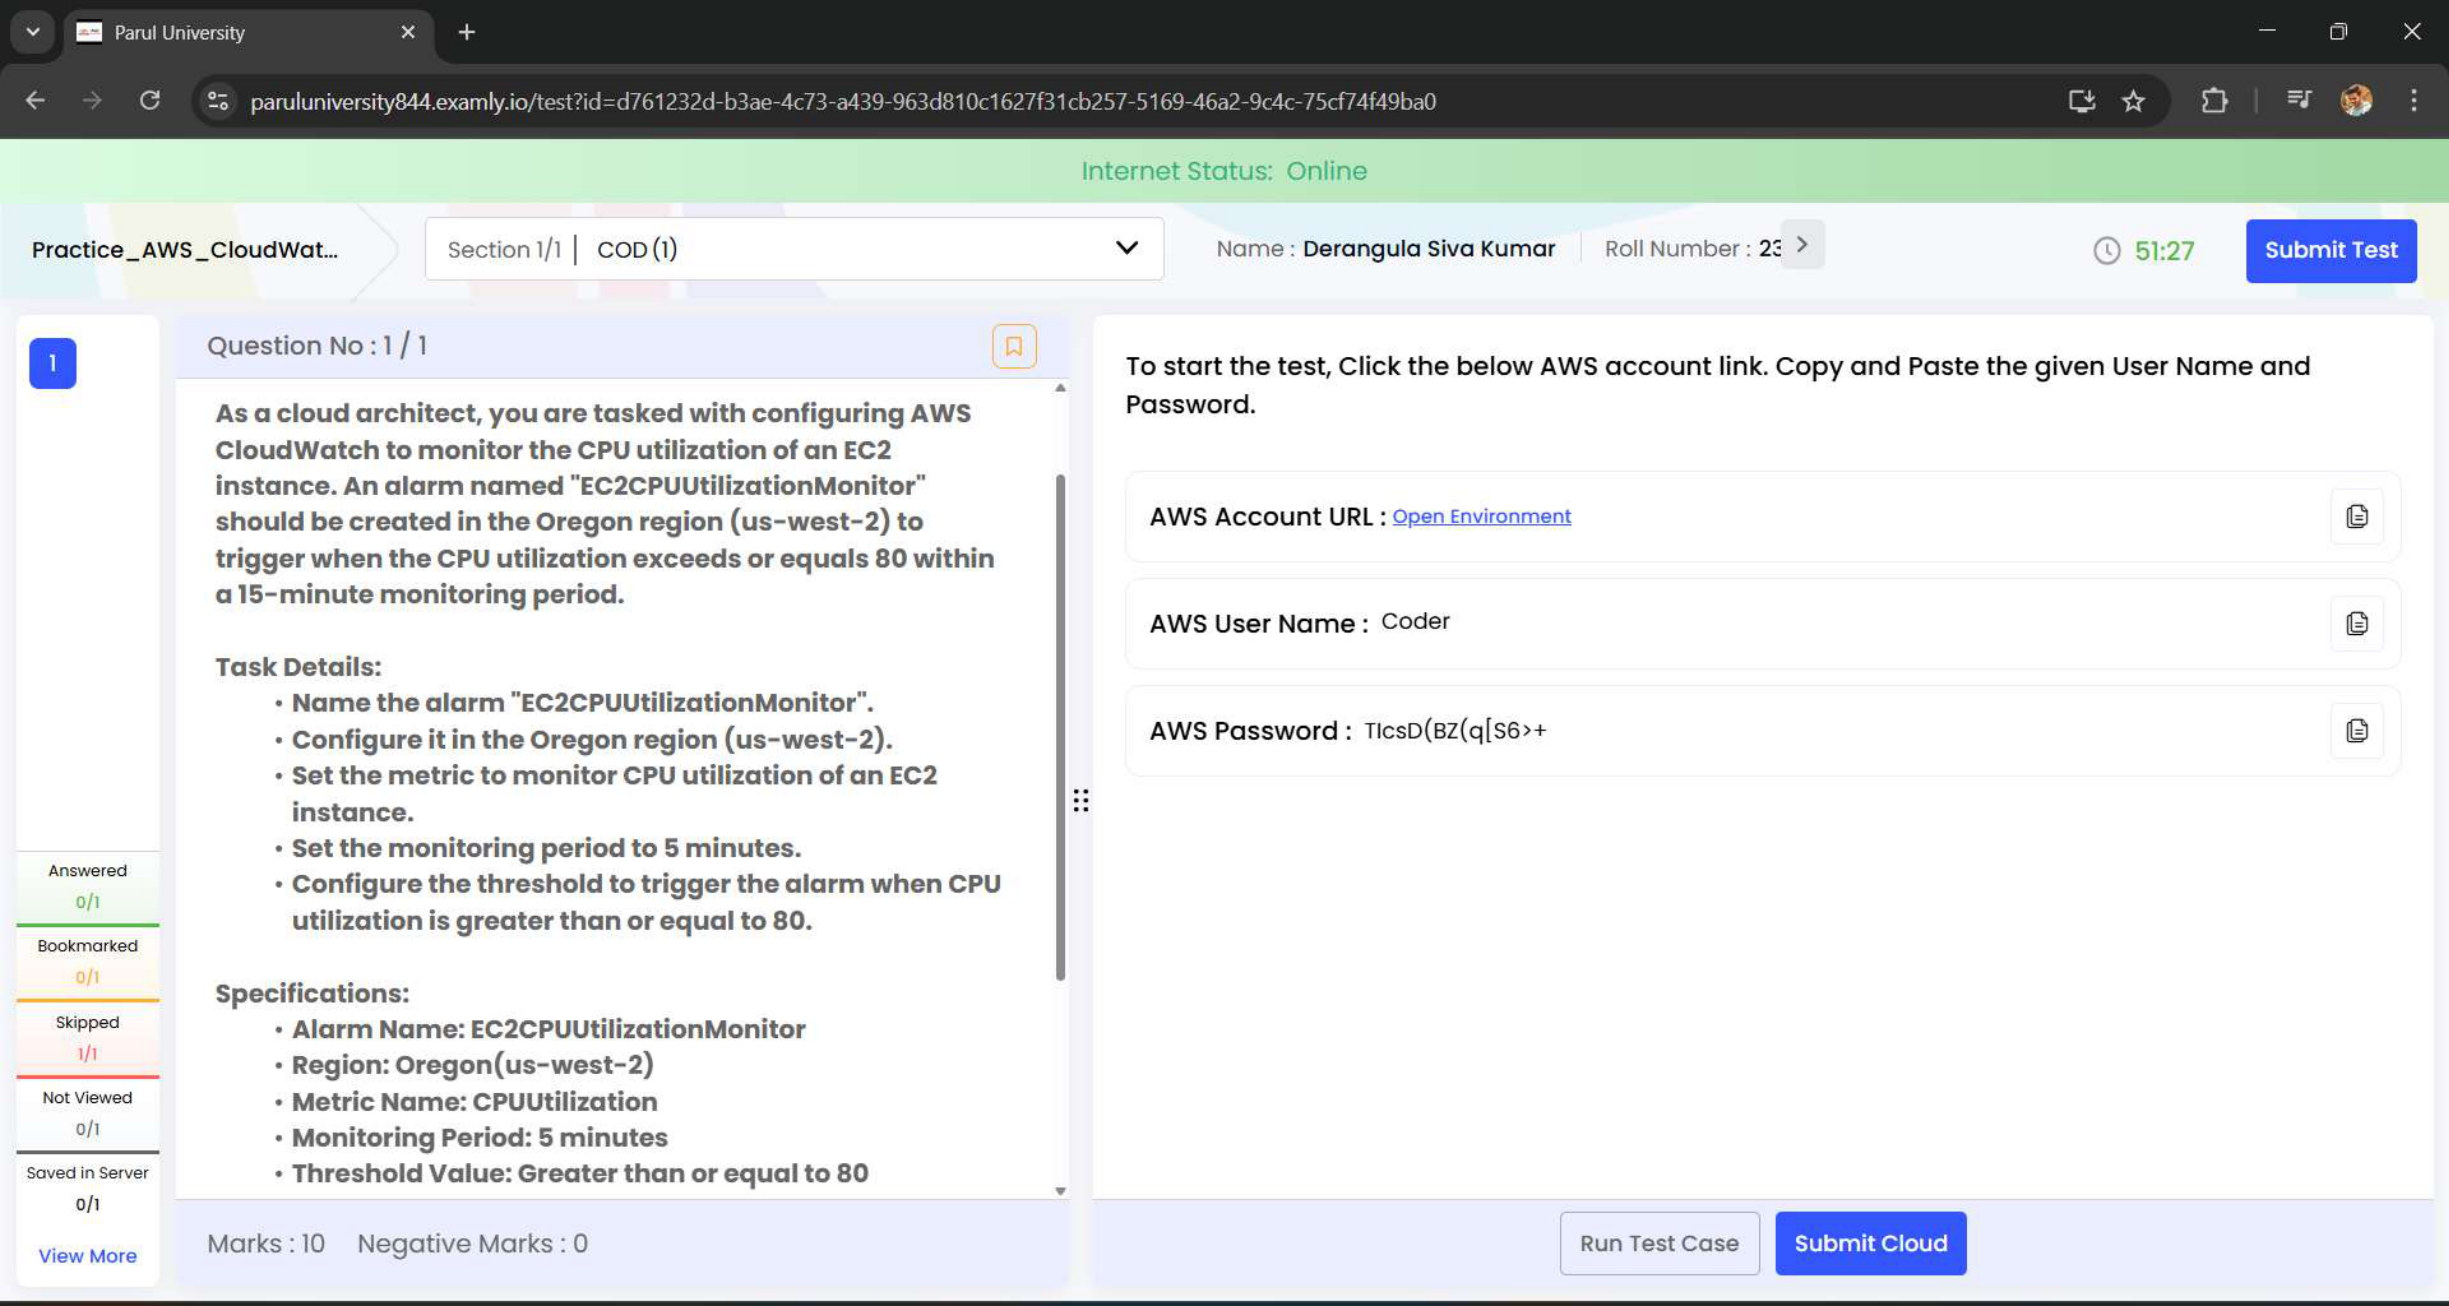Click 'Metric Name: CPUUtilization' line
The height and width of the screenshot is (1306, 2449).
[x=474, y=1101]
